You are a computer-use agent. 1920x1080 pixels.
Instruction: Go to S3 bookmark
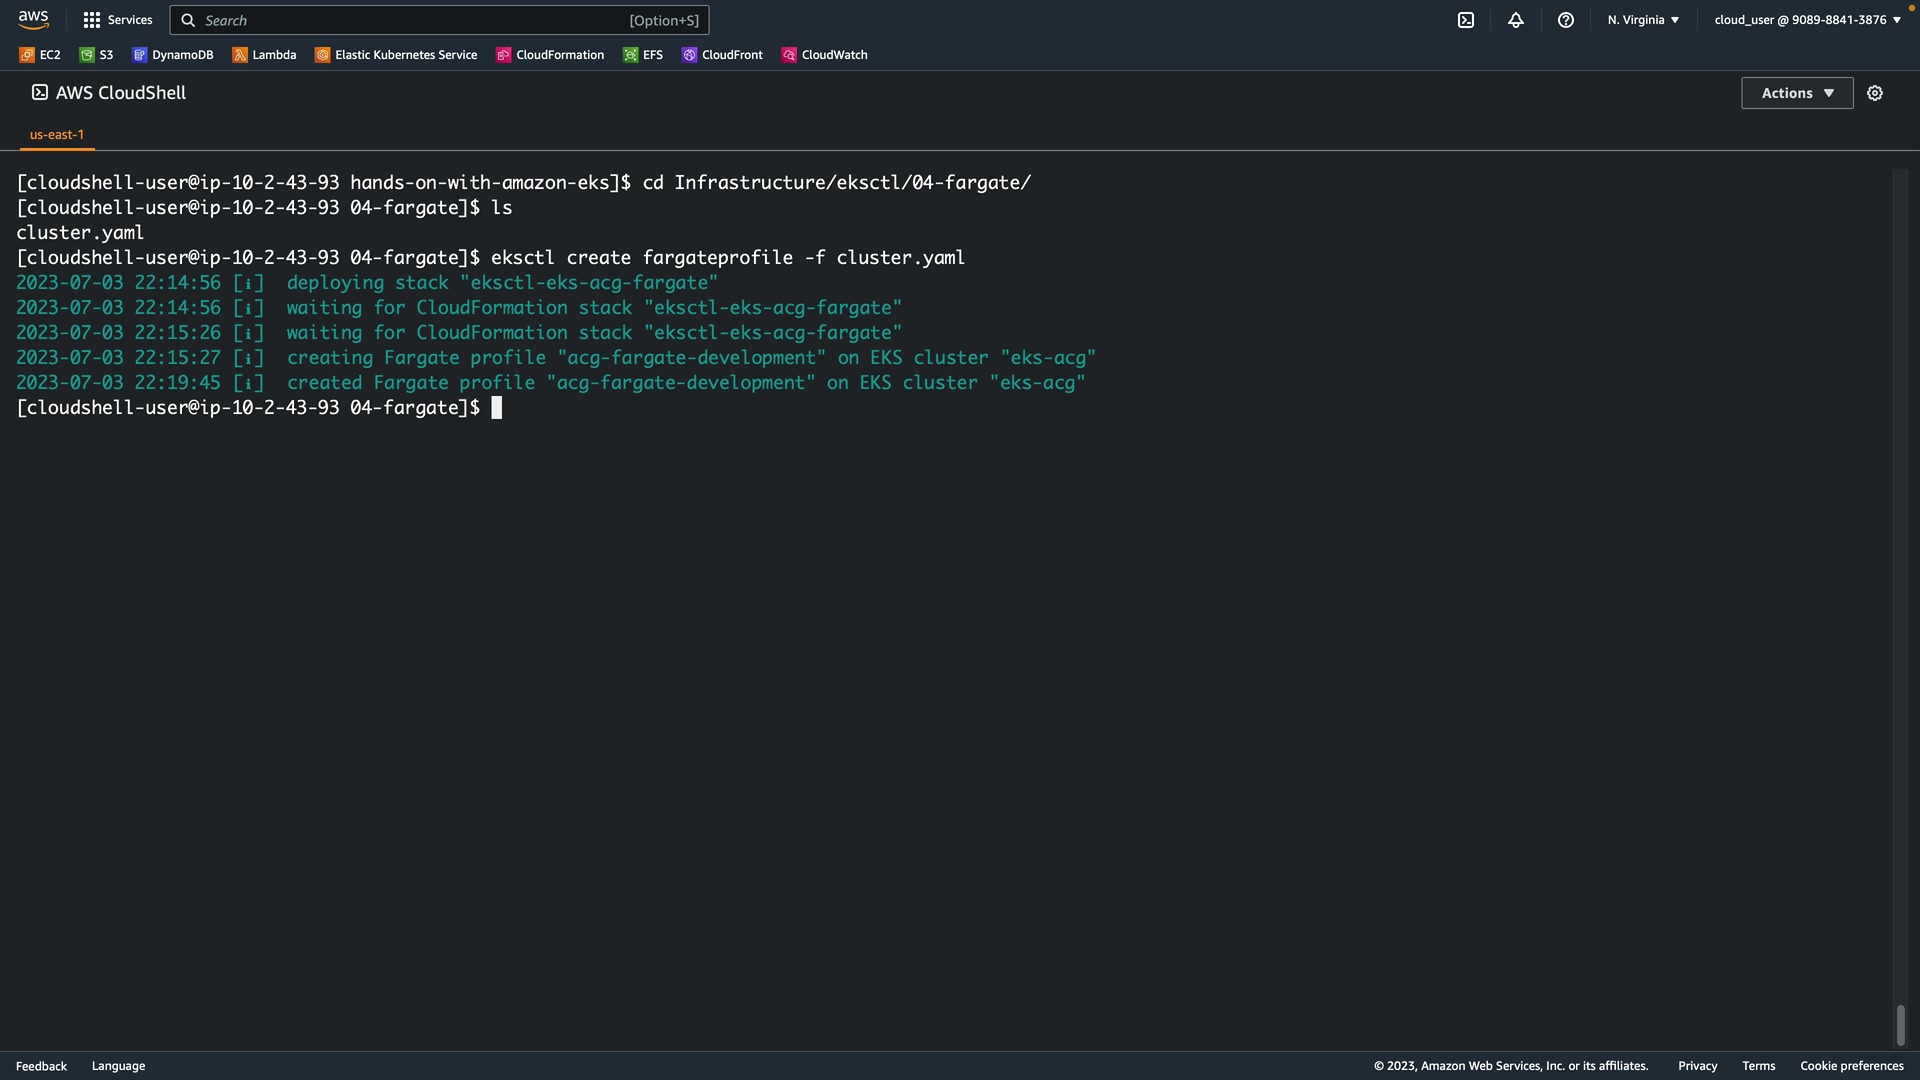coord(96,55)
